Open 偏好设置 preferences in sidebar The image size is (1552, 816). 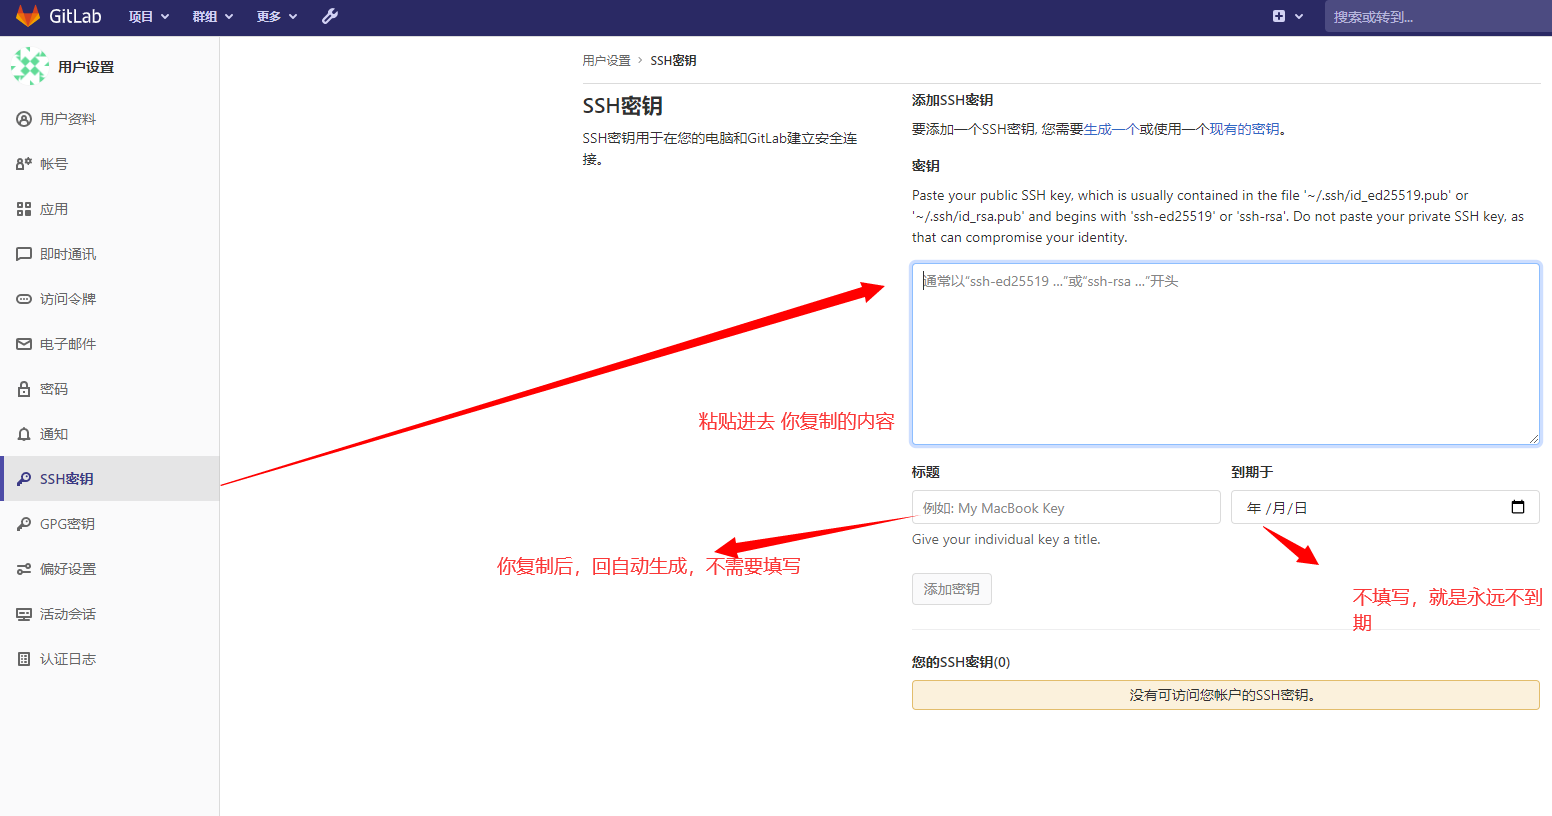click(x=67, y=569)
